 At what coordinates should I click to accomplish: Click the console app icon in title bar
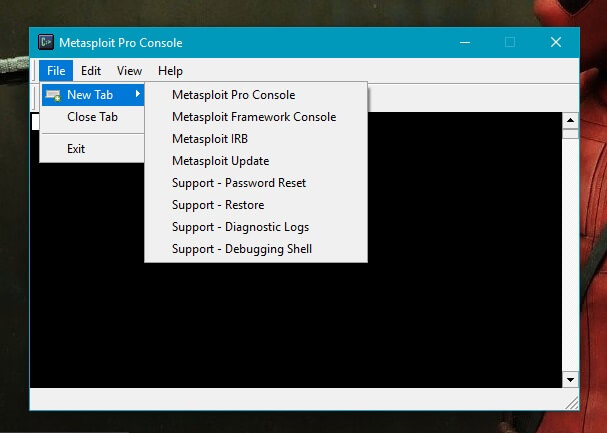click(46, 42)
